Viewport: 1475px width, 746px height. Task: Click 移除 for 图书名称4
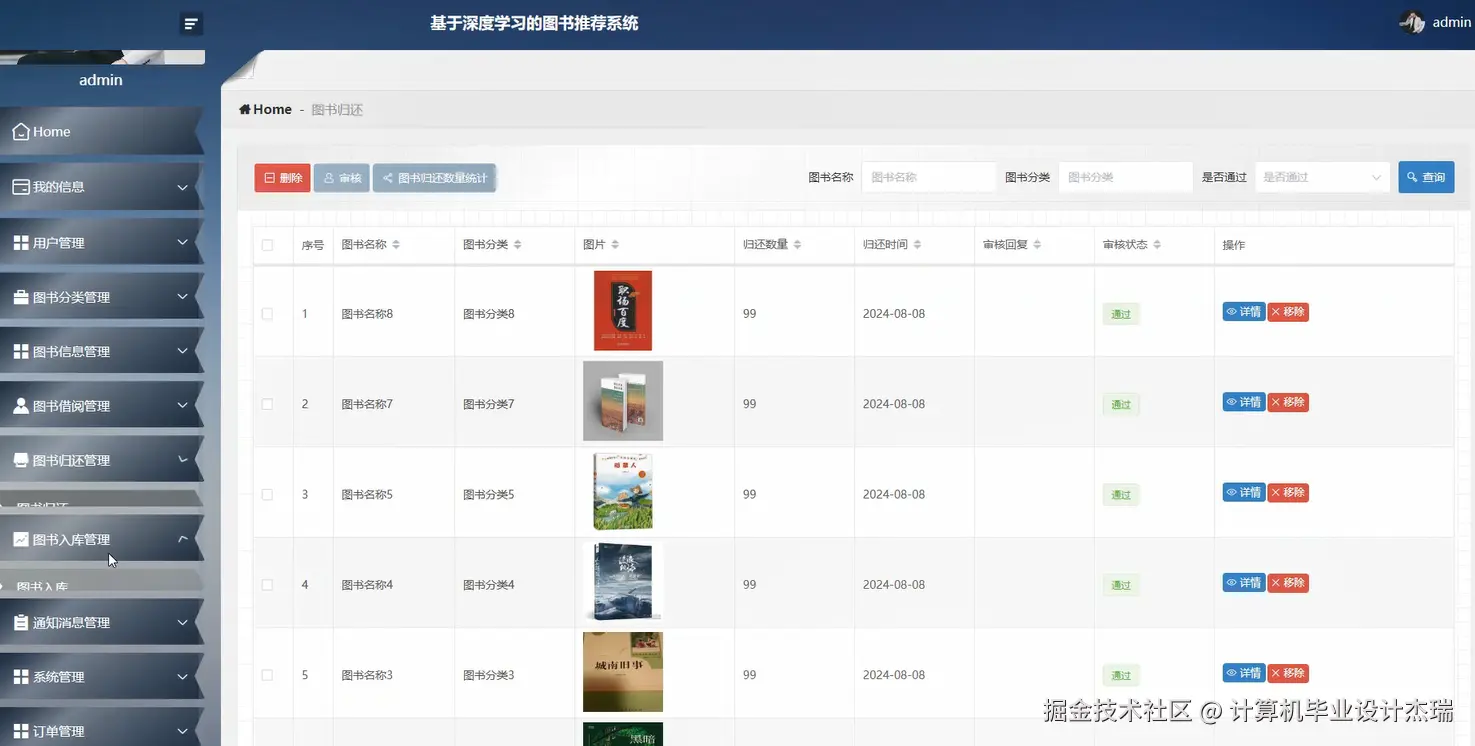pos(1288,583)
